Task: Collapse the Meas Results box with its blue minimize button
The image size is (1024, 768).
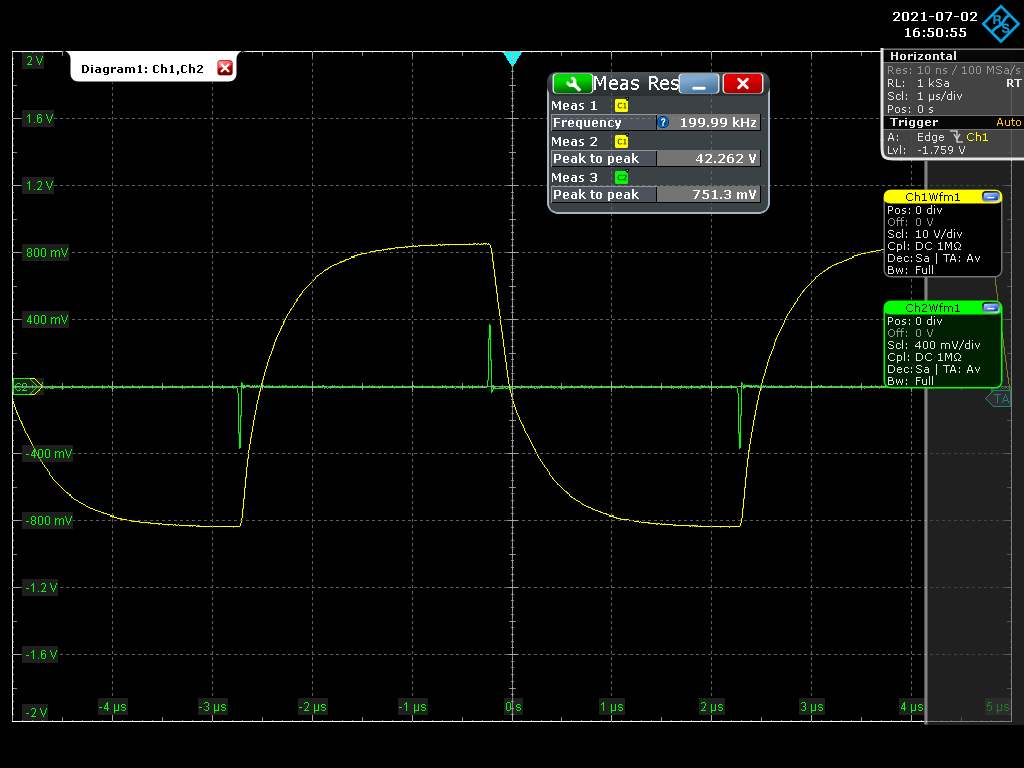Action: pos(699,84)
